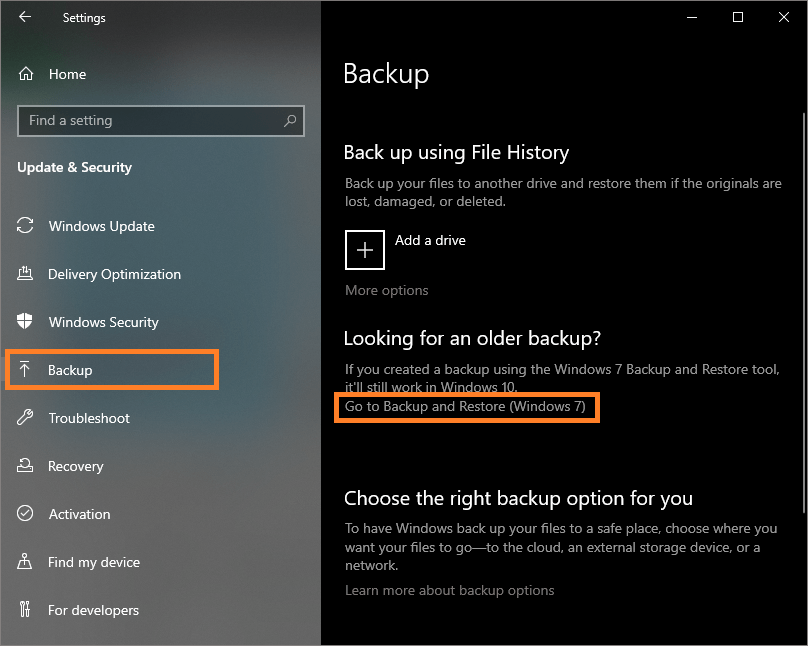Click the For developers tools icon
Viewport: 808px width, 646px height.
coord(25,609)
